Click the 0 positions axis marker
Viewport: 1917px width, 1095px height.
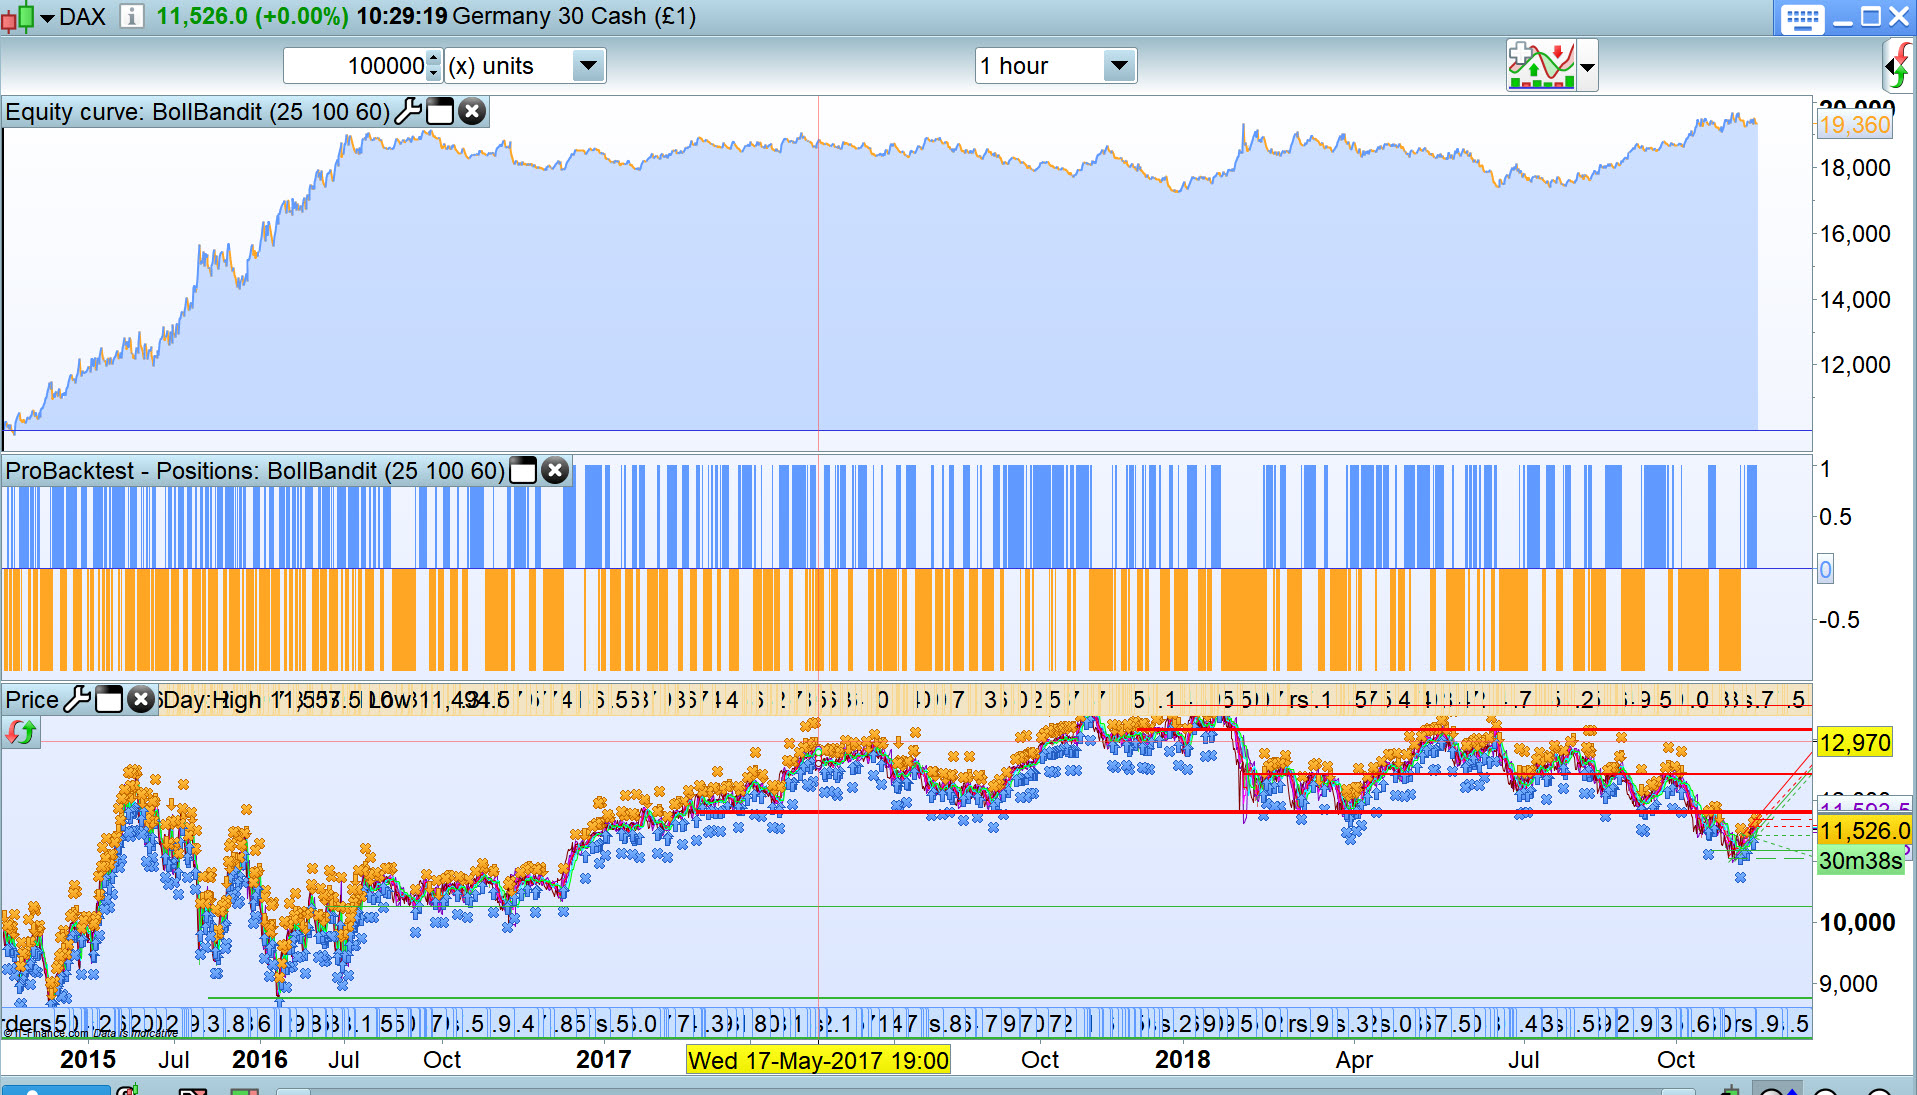click(1825, 569)
